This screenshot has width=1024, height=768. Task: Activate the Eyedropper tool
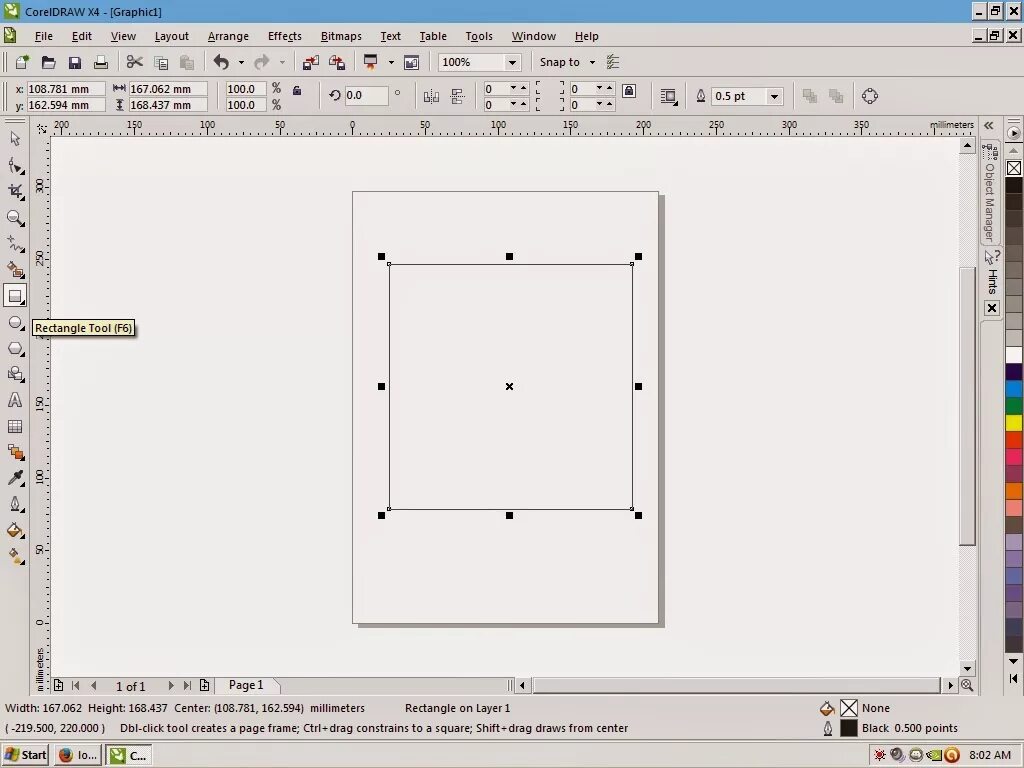tap(15, 478)
